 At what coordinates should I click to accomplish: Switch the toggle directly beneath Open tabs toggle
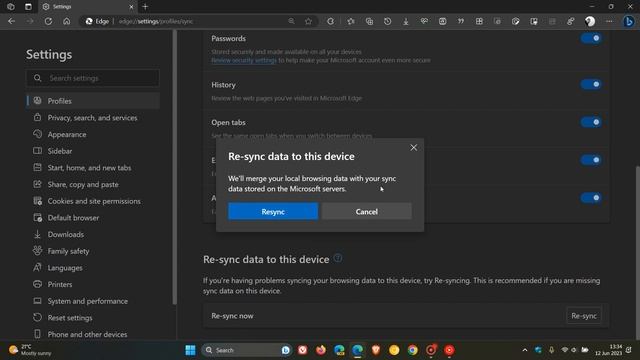coord(591,160)
